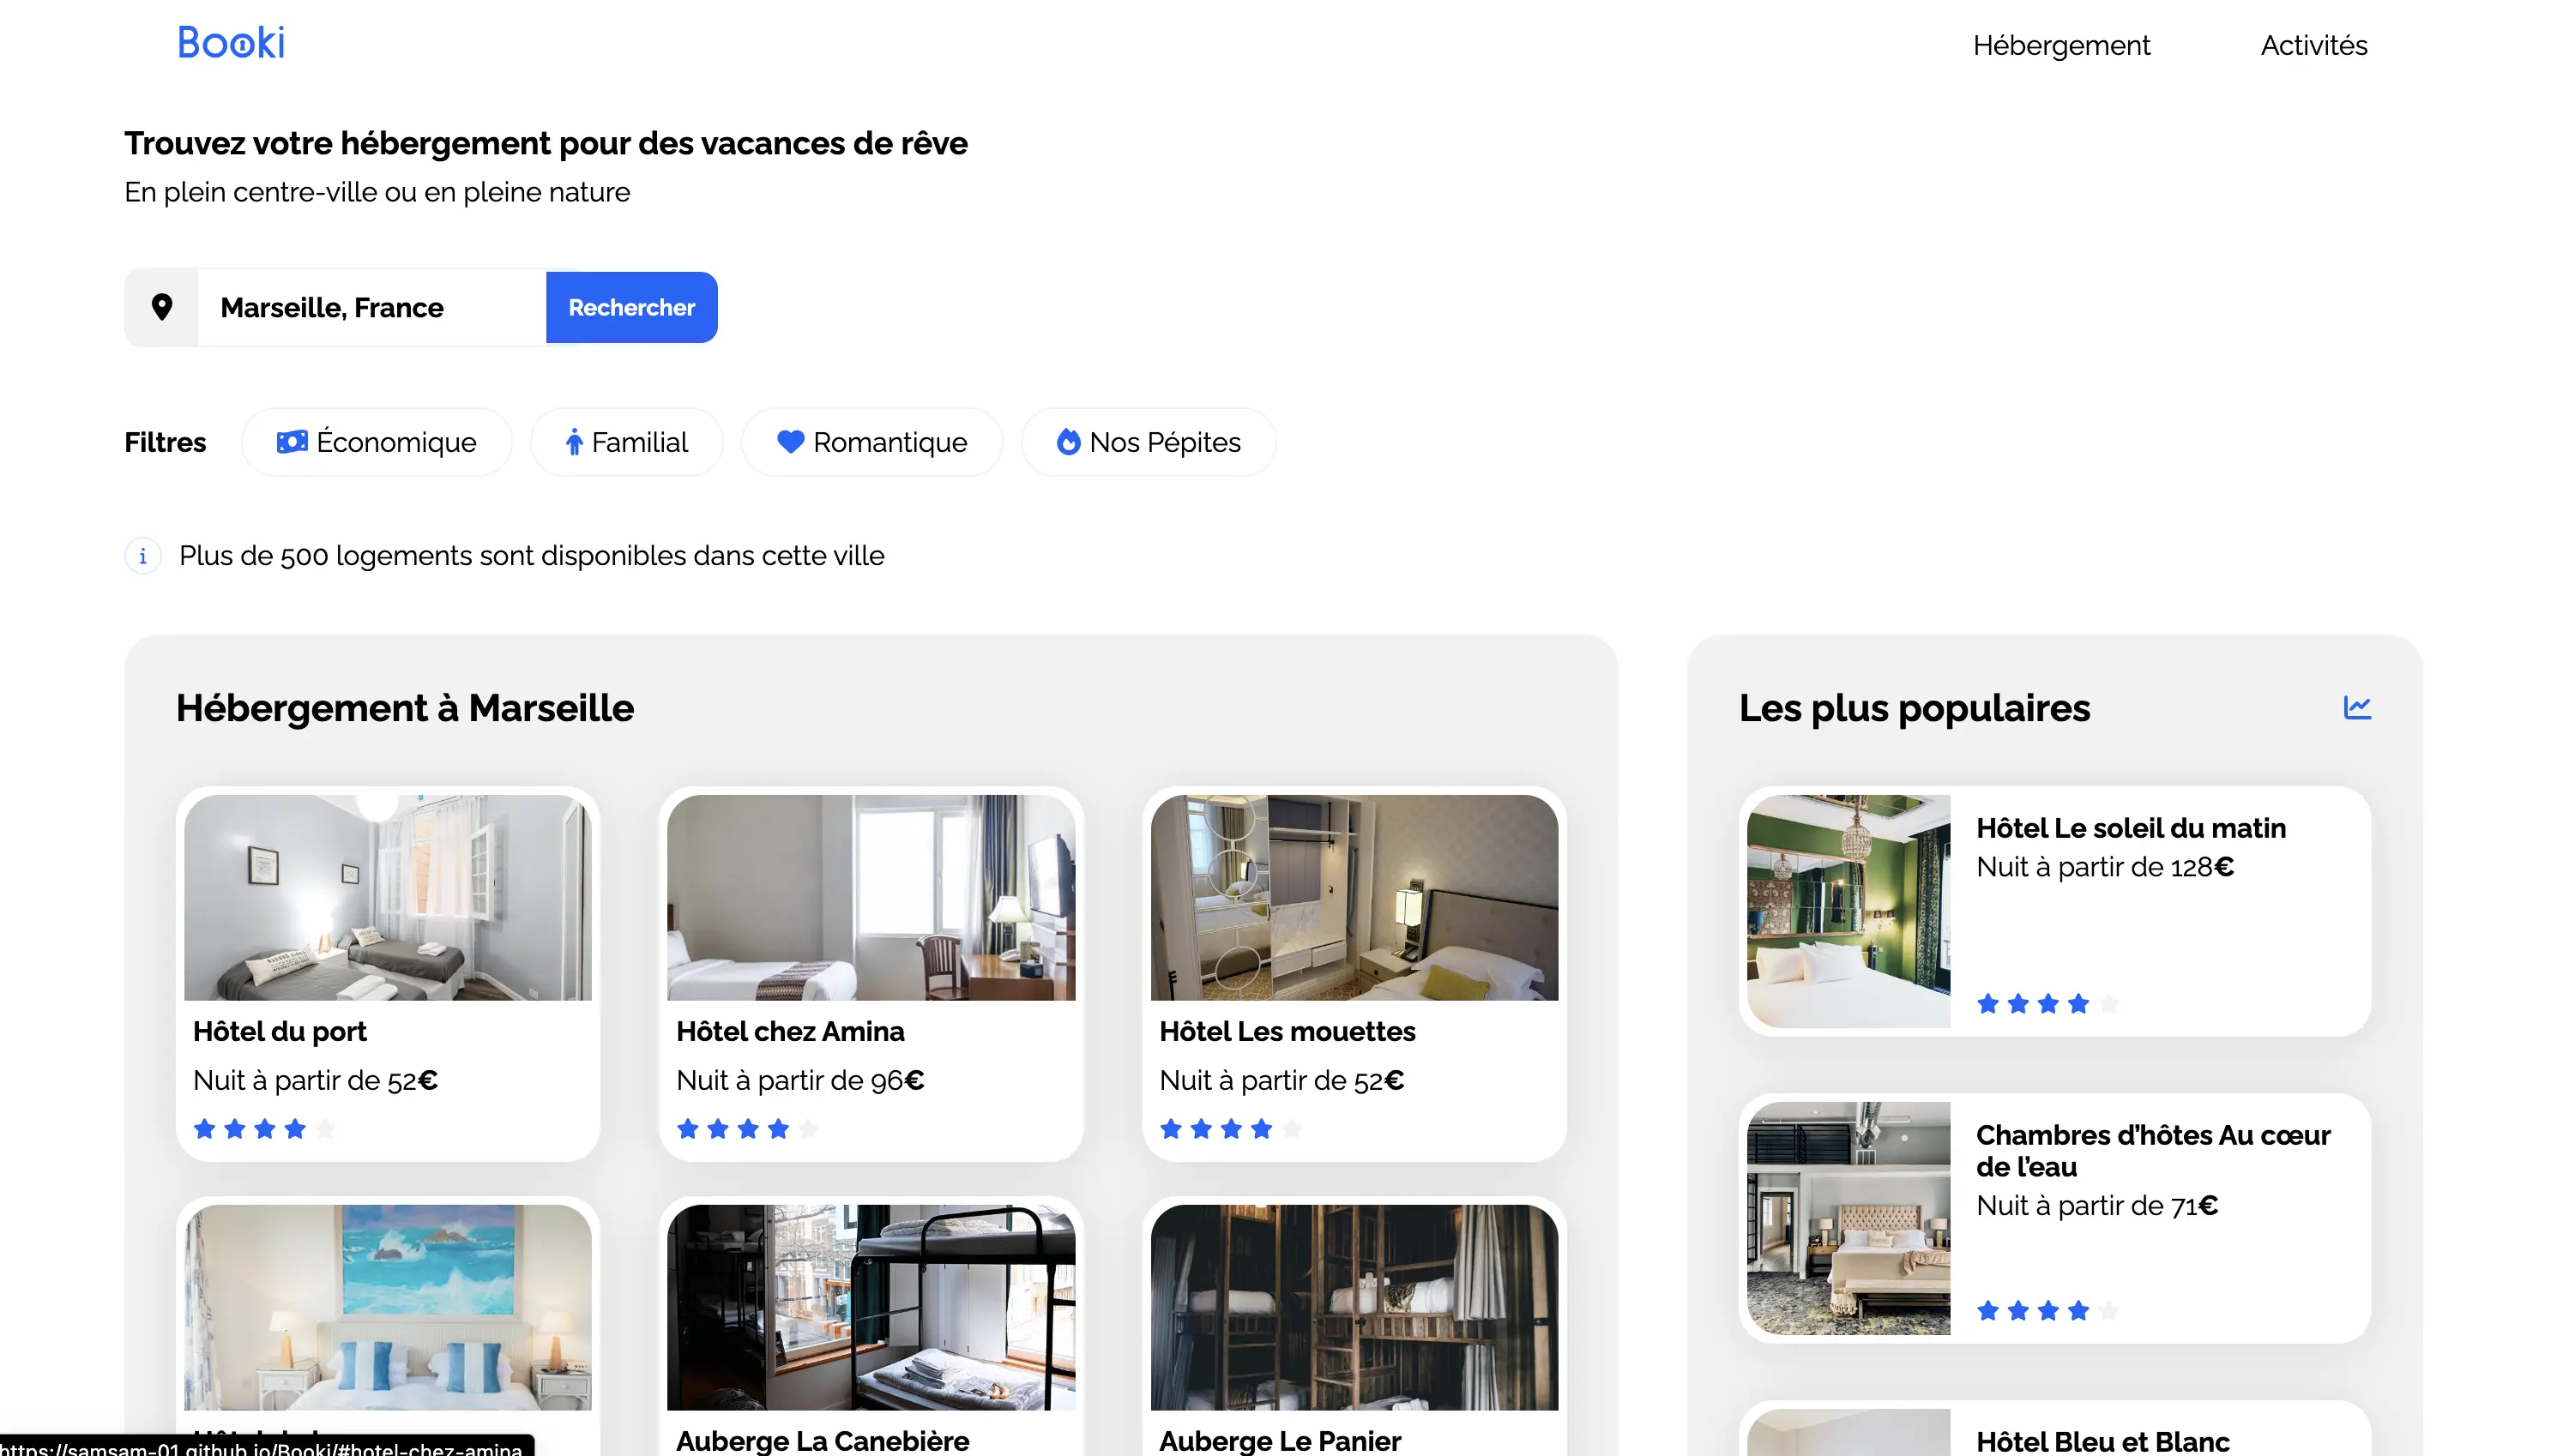Toggle the Familial filter
Viewport: 2551px width, 1456px height.
click(627, 442)
